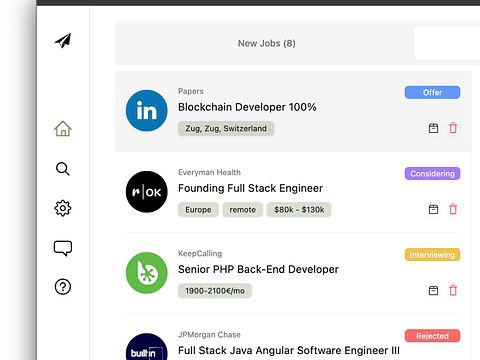
Task: Open the Help question mark icon
Action: click(63, 287)
